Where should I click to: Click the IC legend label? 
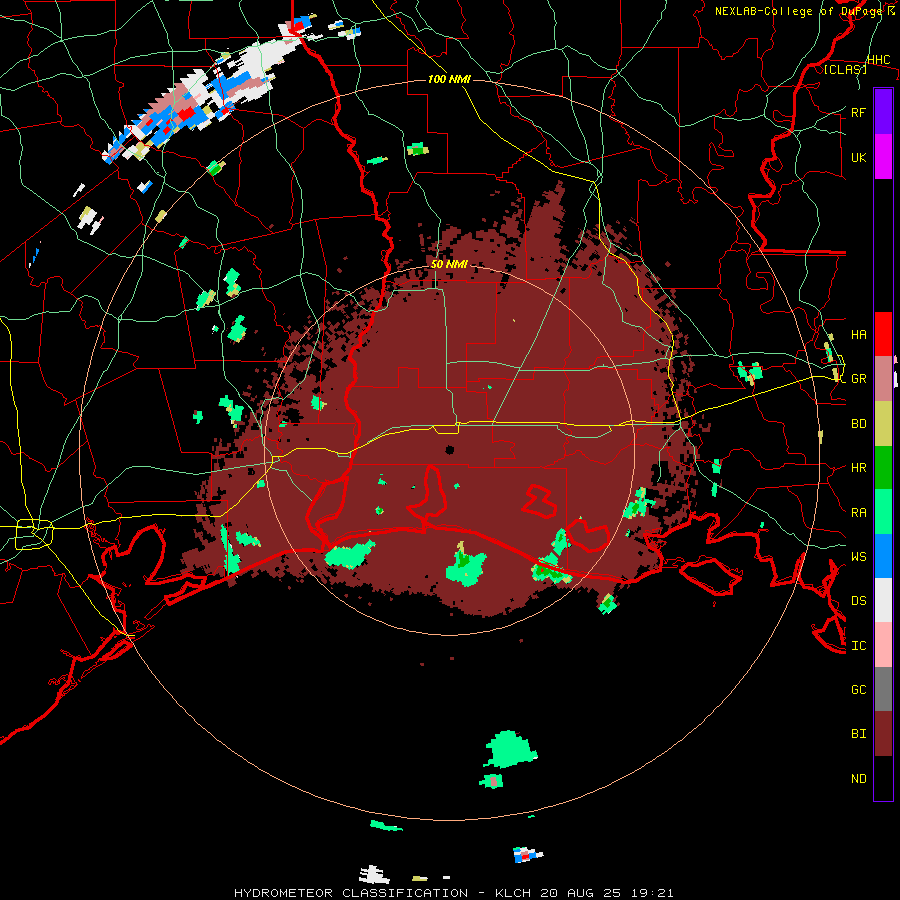pos(858,646)
